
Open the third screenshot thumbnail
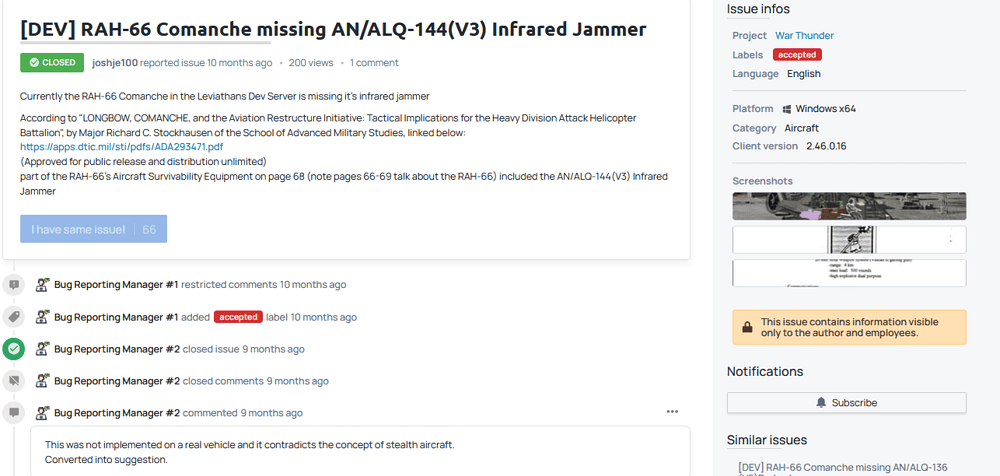click(849, 273)
